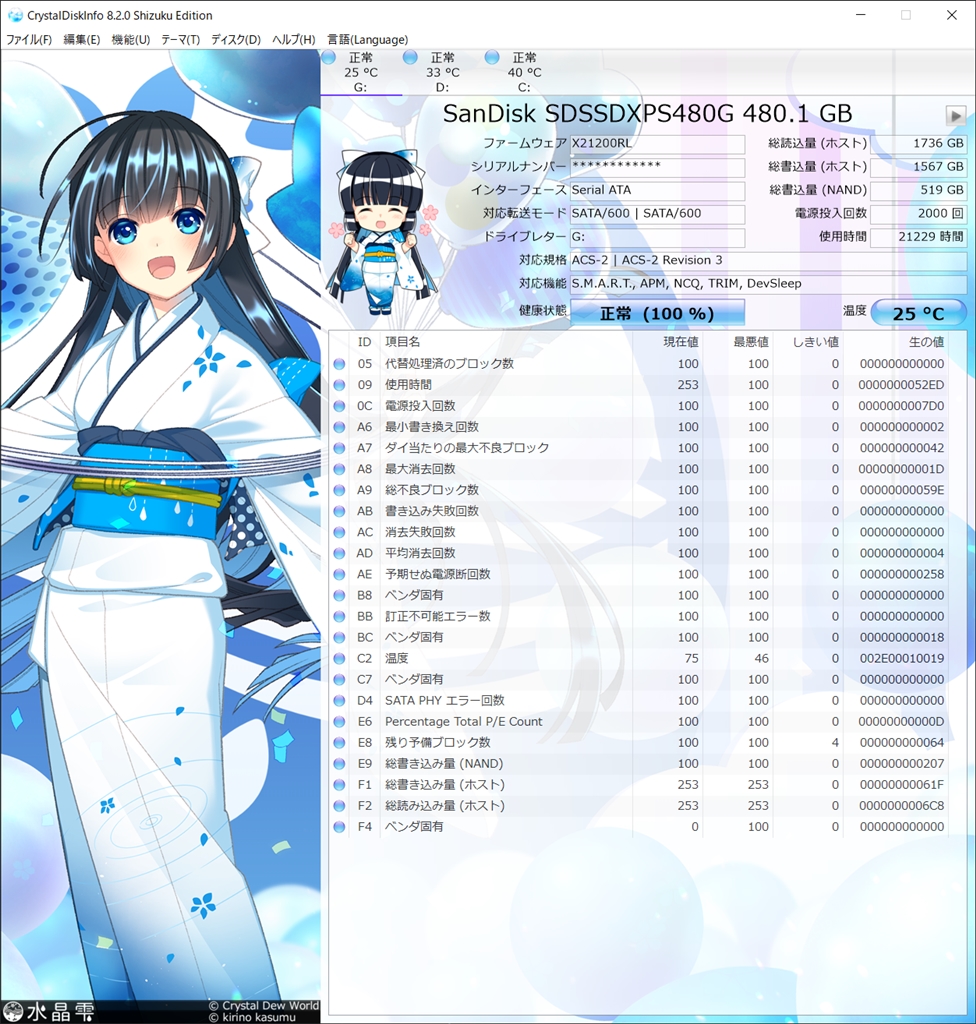Open the ディスク(D) menu
The image size is (976, 1024).
click(236, 39)
